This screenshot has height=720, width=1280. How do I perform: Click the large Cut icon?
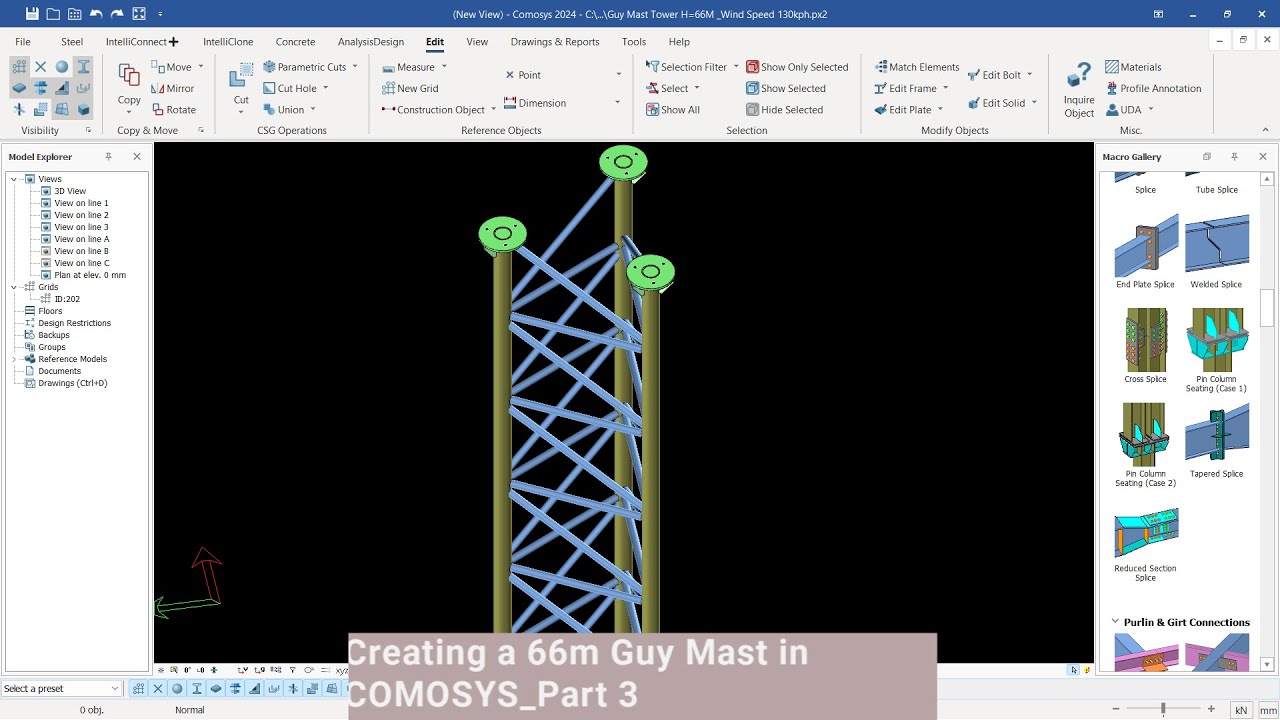click(x=241, y=76)
